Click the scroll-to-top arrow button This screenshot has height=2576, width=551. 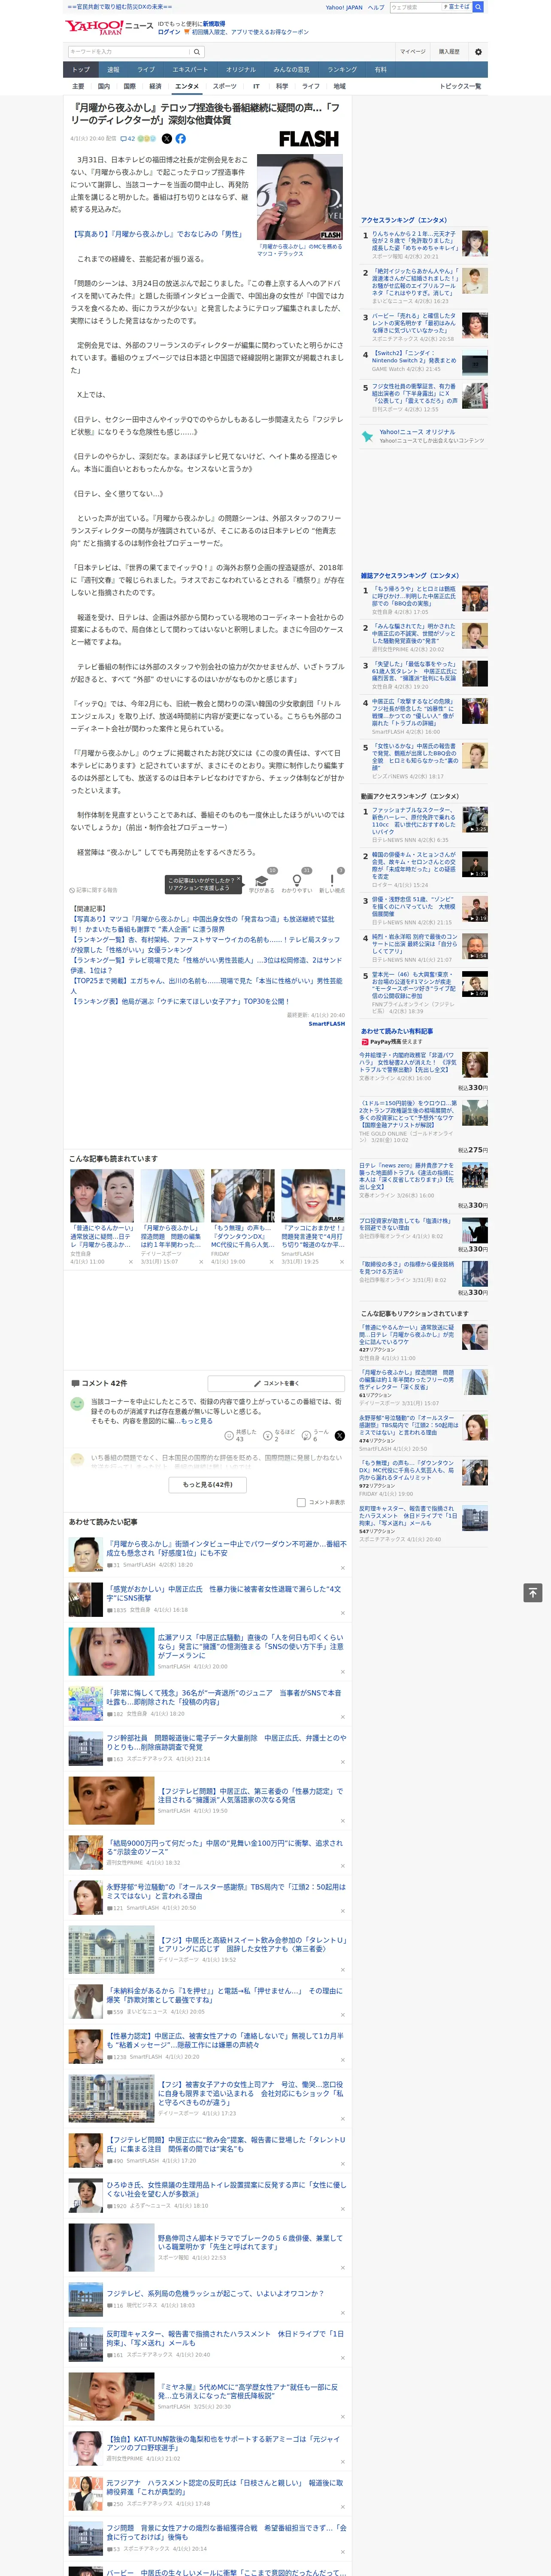click(533, 1592)
